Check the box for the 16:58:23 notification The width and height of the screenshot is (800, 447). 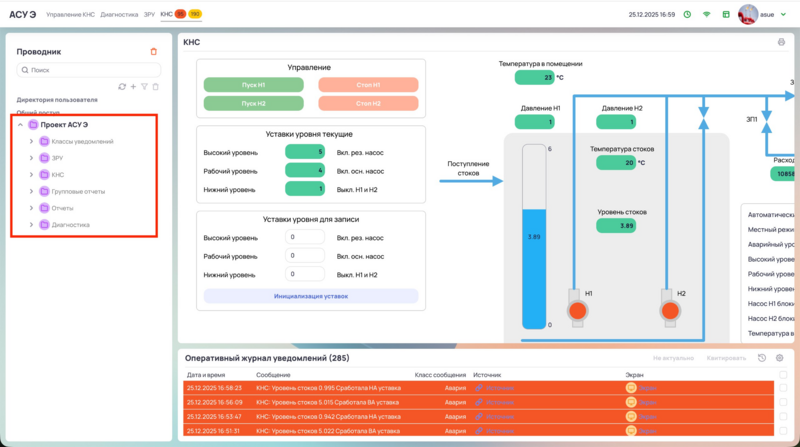tap(781, 387)
